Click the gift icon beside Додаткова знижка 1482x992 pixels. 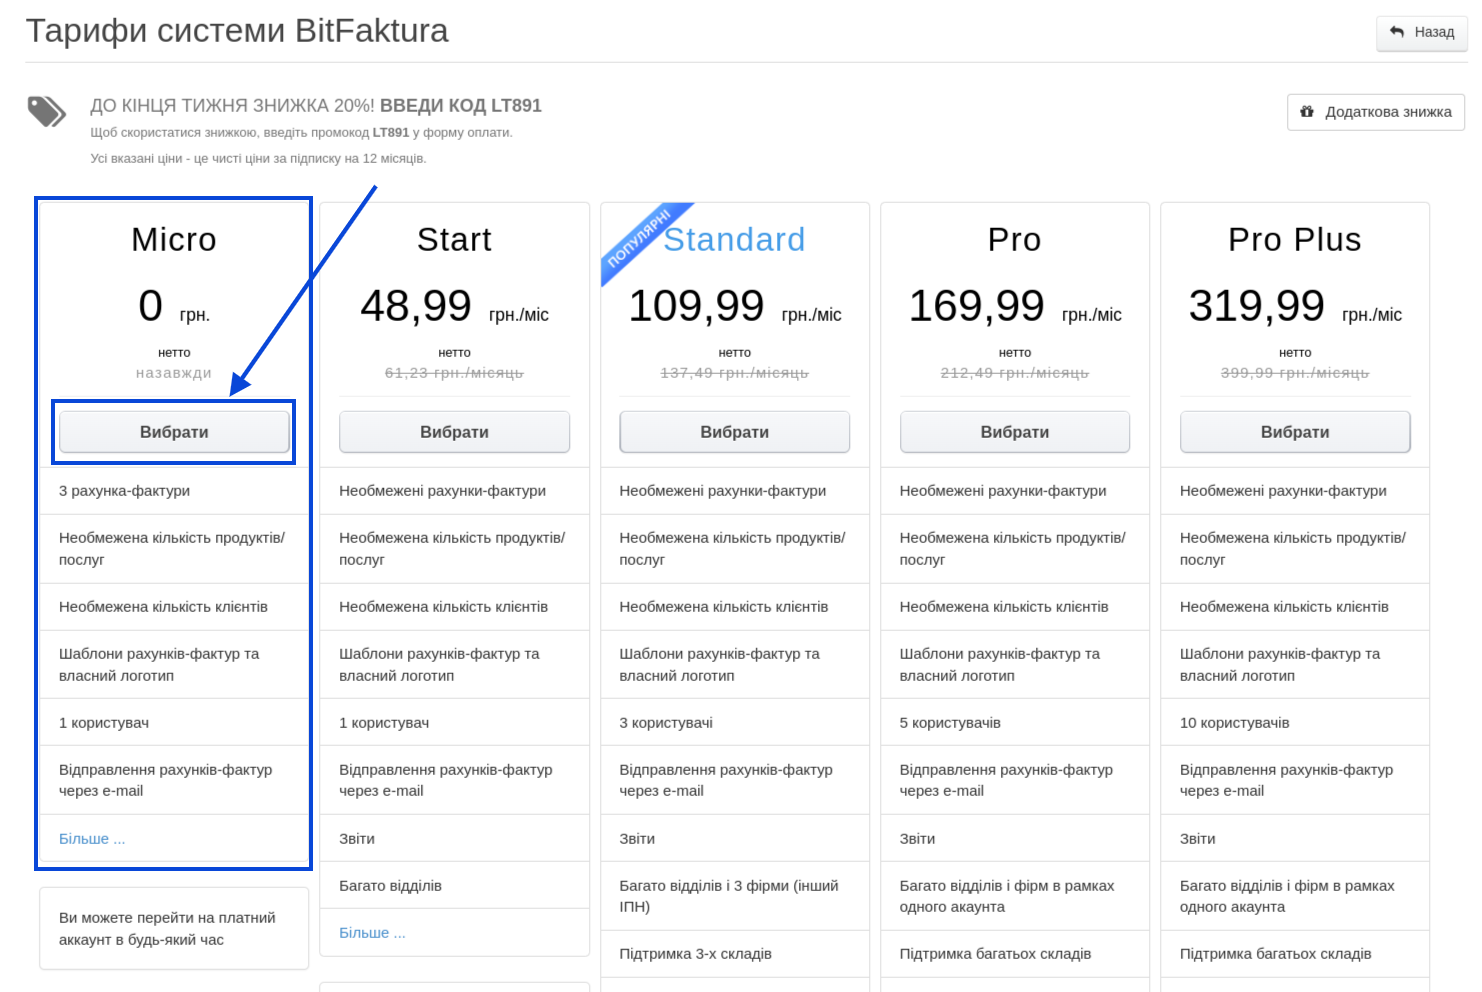(1307, 111)
